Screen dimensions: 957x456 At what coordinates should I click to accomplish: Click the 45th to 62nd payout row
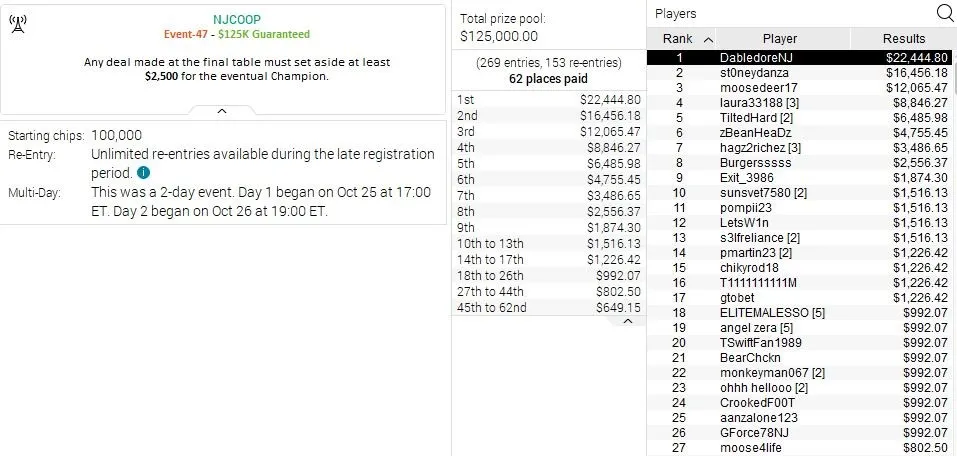coord(547,307)
